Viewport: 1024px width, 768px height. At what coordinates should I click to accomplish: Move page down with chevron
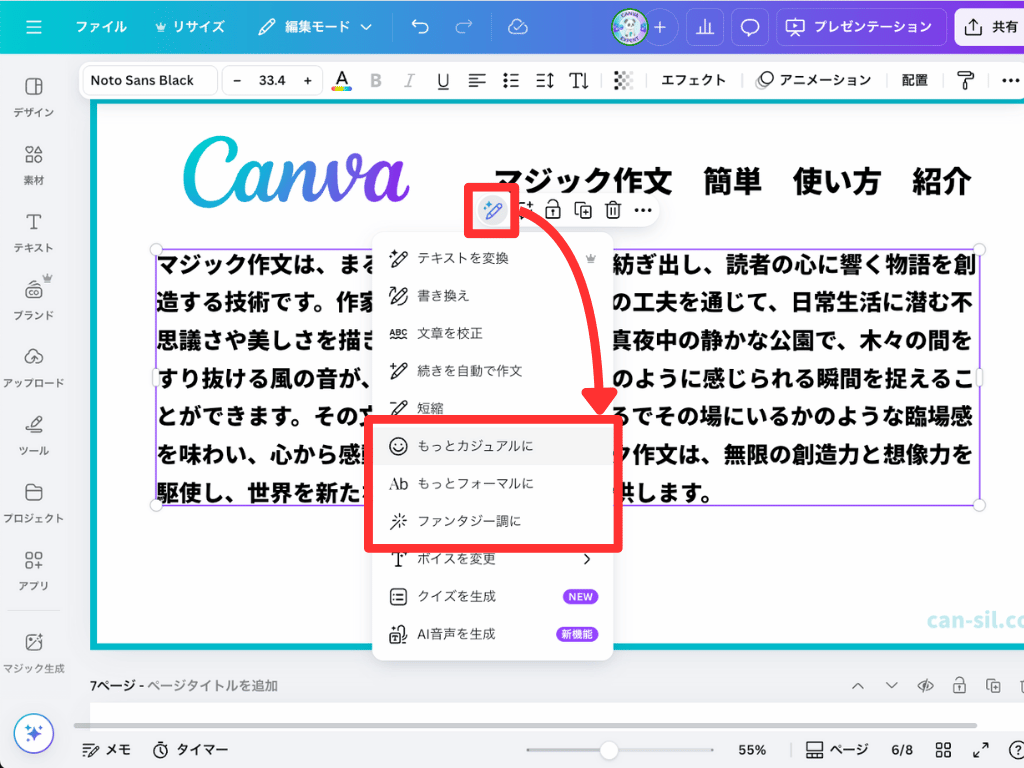pos(891,686)
